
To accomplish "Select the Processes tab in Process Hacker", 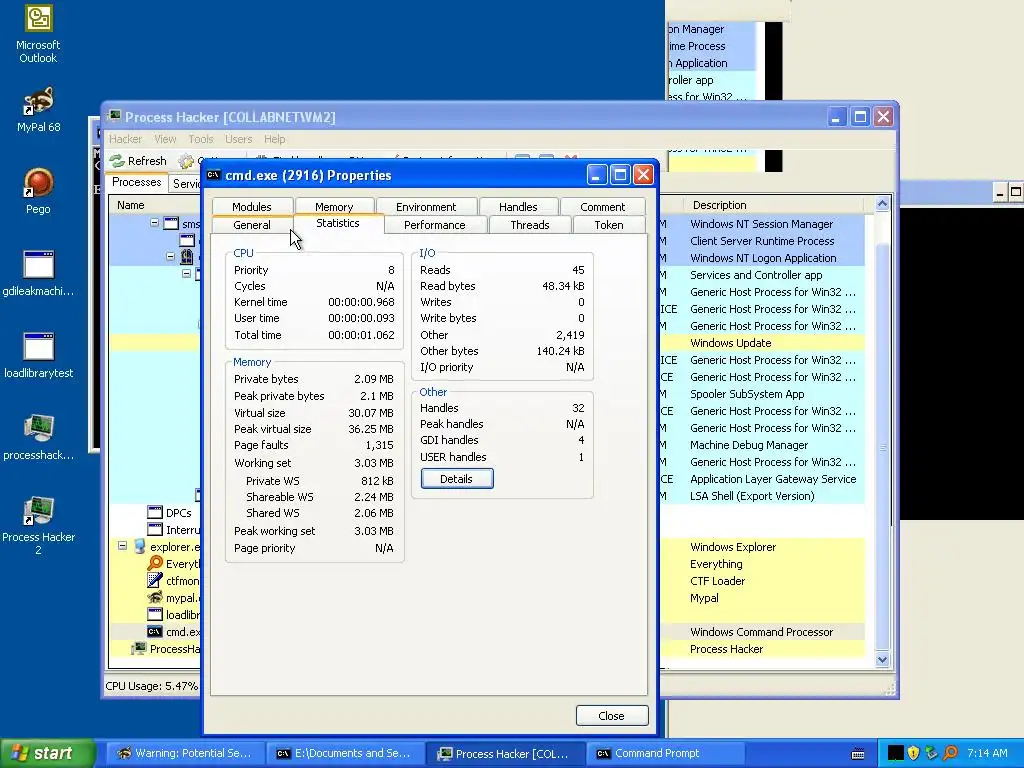I will coord(136,182).
